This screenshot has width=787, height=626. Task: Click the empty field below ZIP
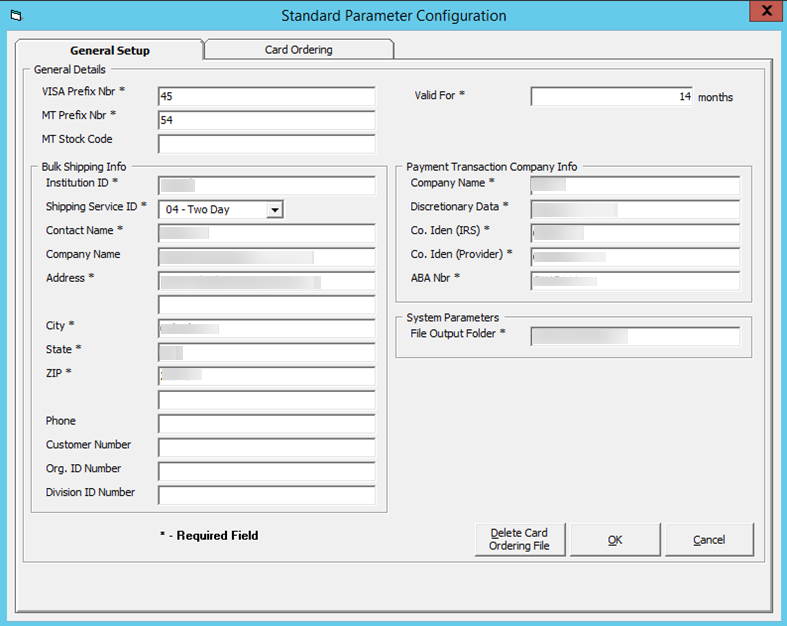pyautogui.click(x=267, y=400)
